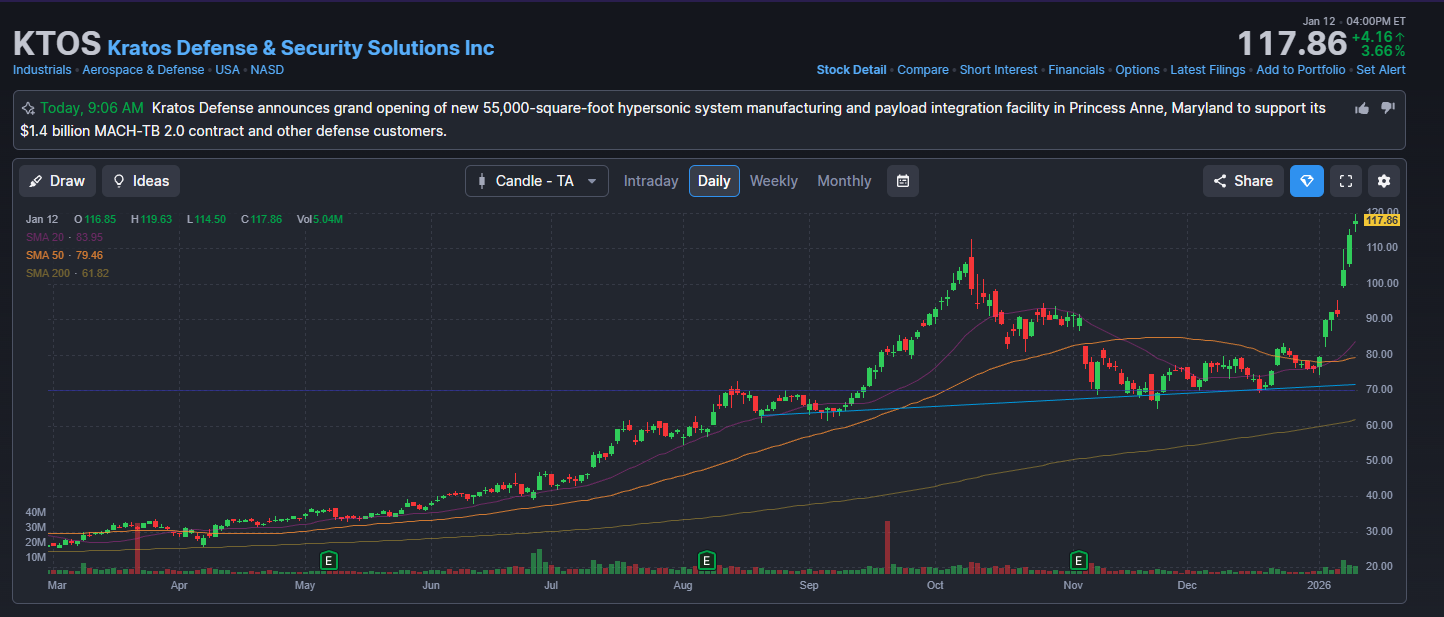
Task: Click the August earnings E marker
Action: (706, 559)
